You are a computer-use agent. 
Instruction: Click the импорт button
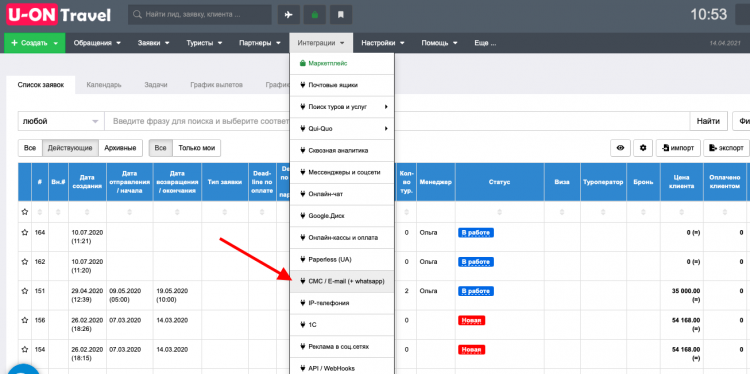(x=678, y=148)
